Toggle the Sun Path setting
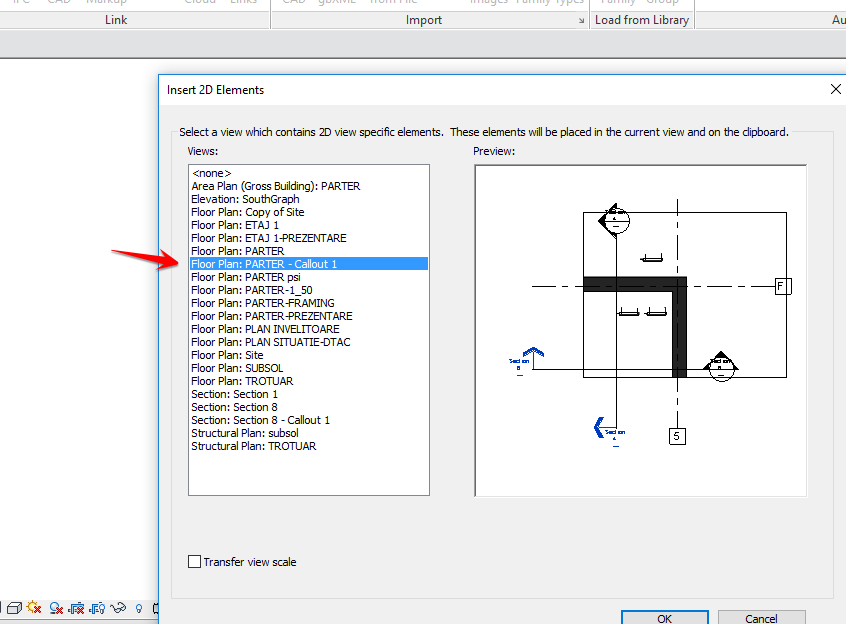 tap(33, 607)
